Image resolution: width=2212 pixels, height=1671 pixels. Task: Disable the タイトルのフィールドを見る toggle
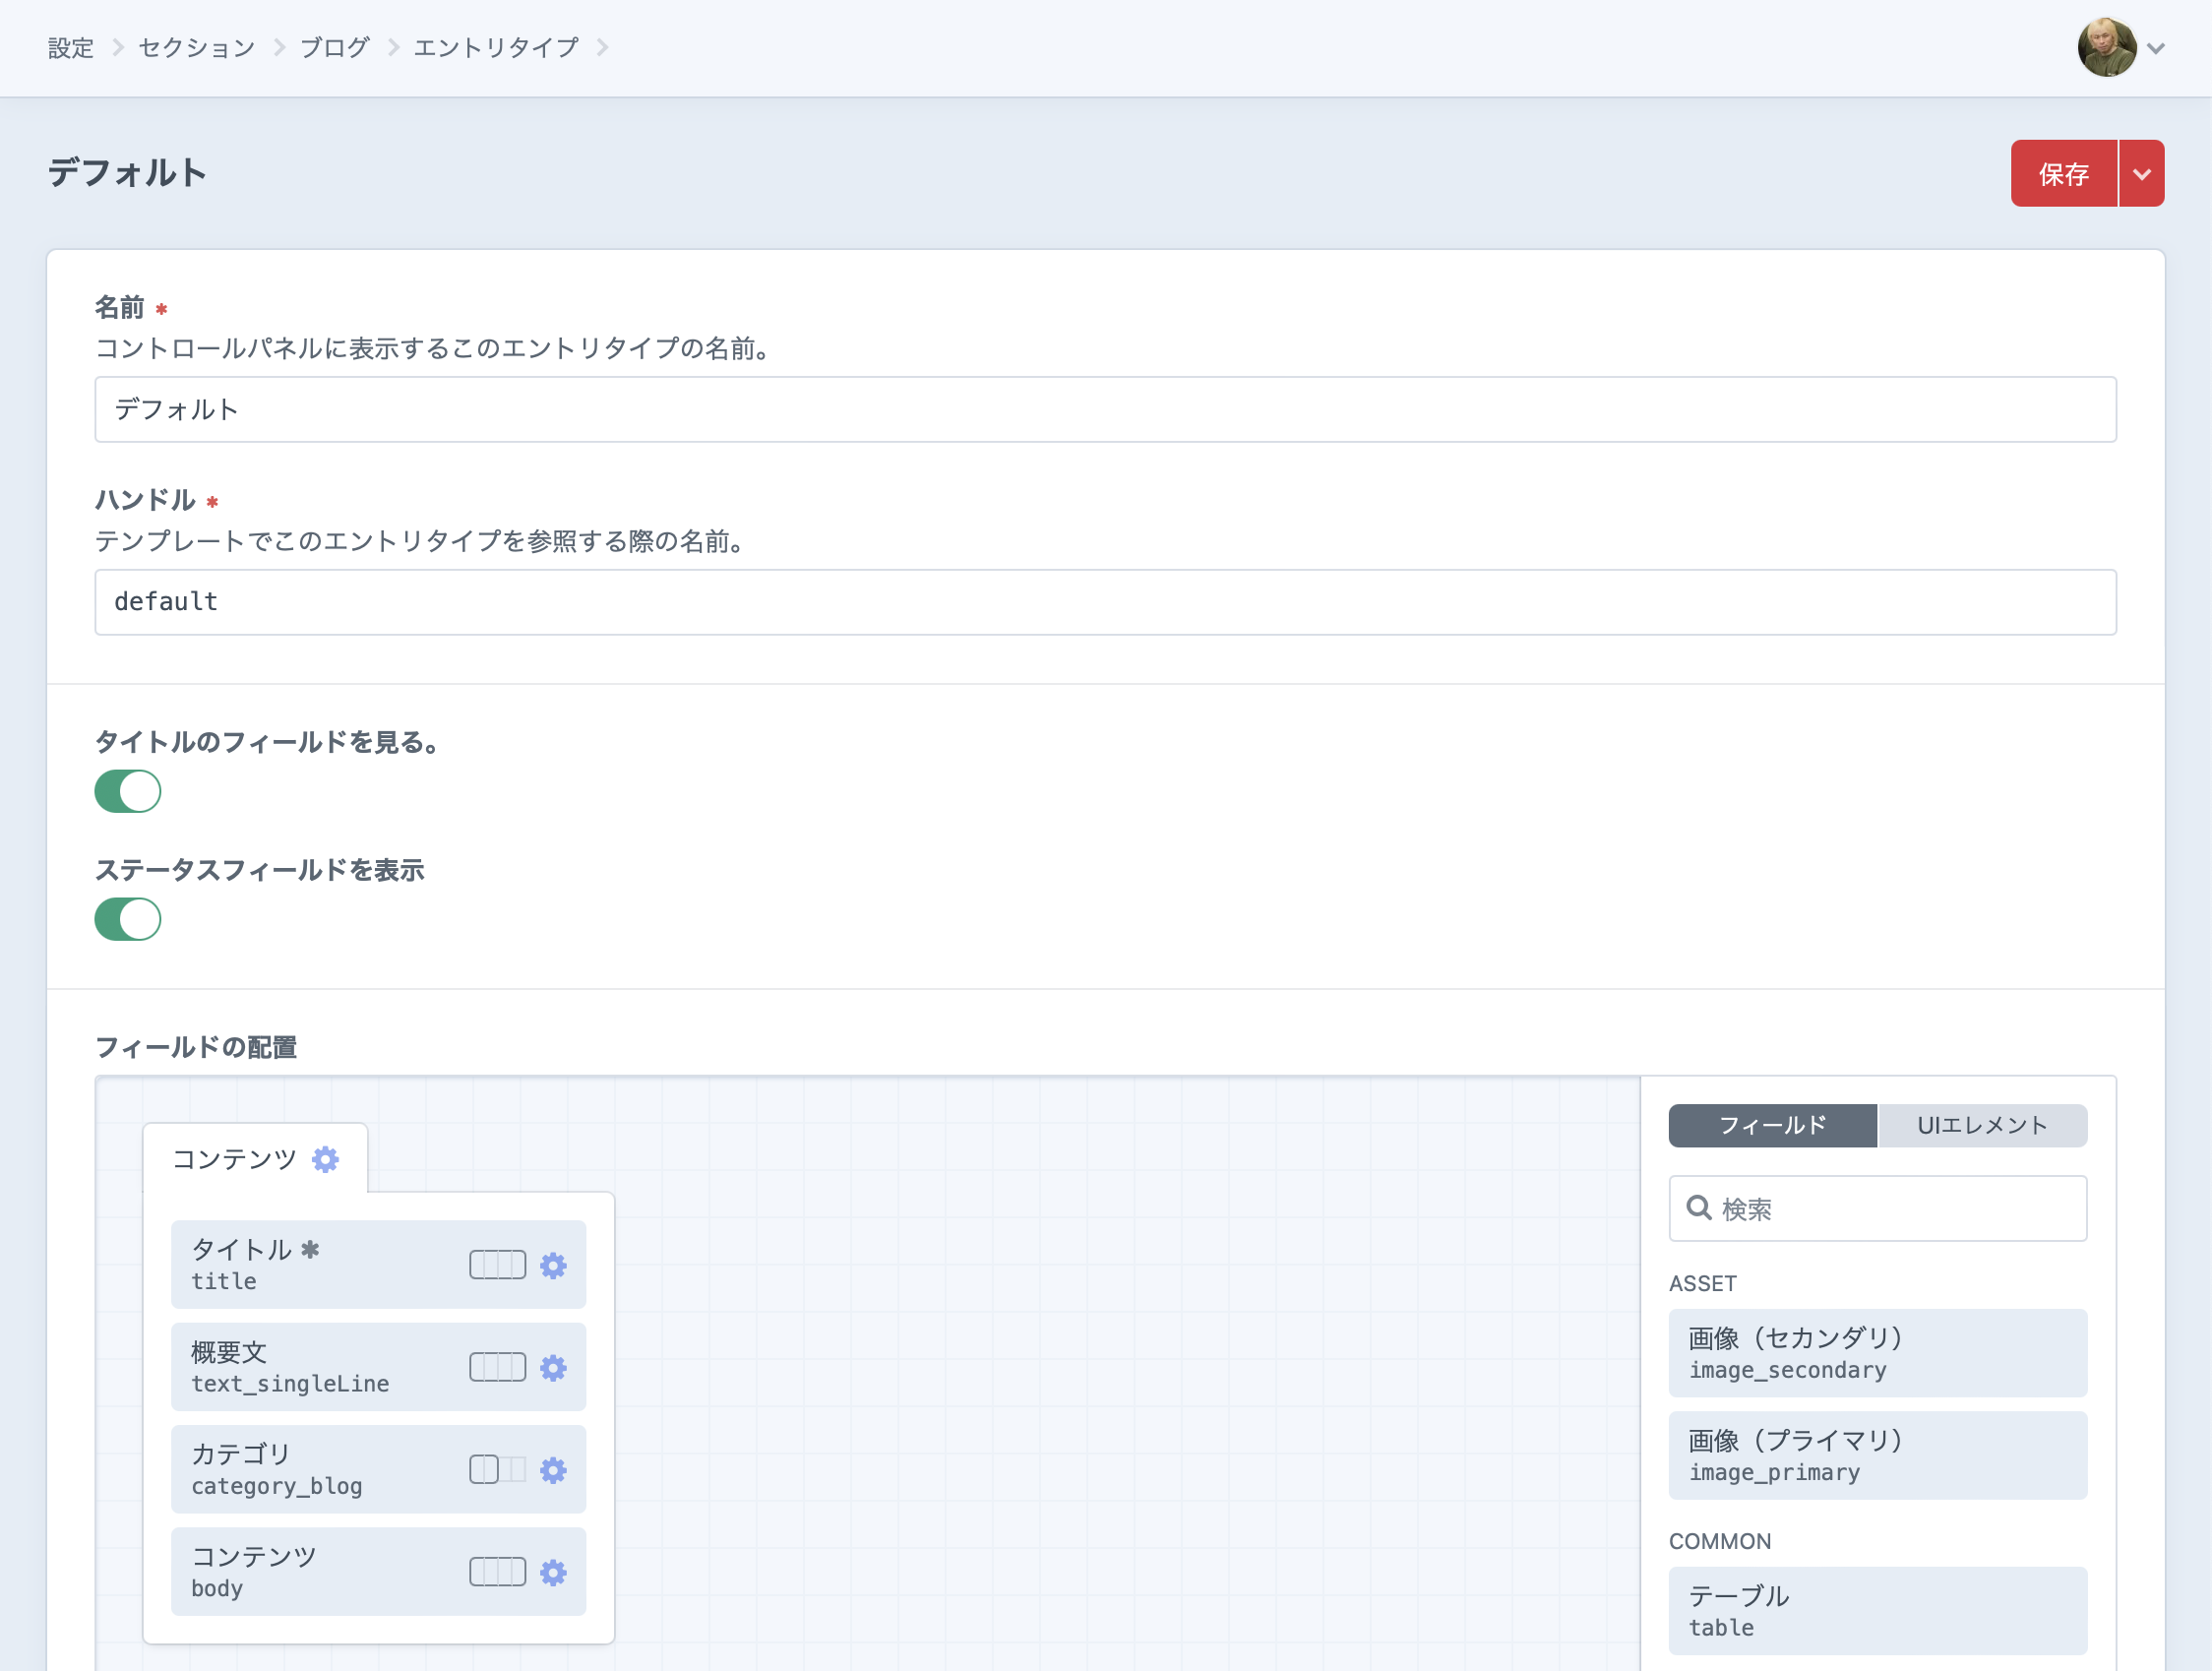point(127,791)
